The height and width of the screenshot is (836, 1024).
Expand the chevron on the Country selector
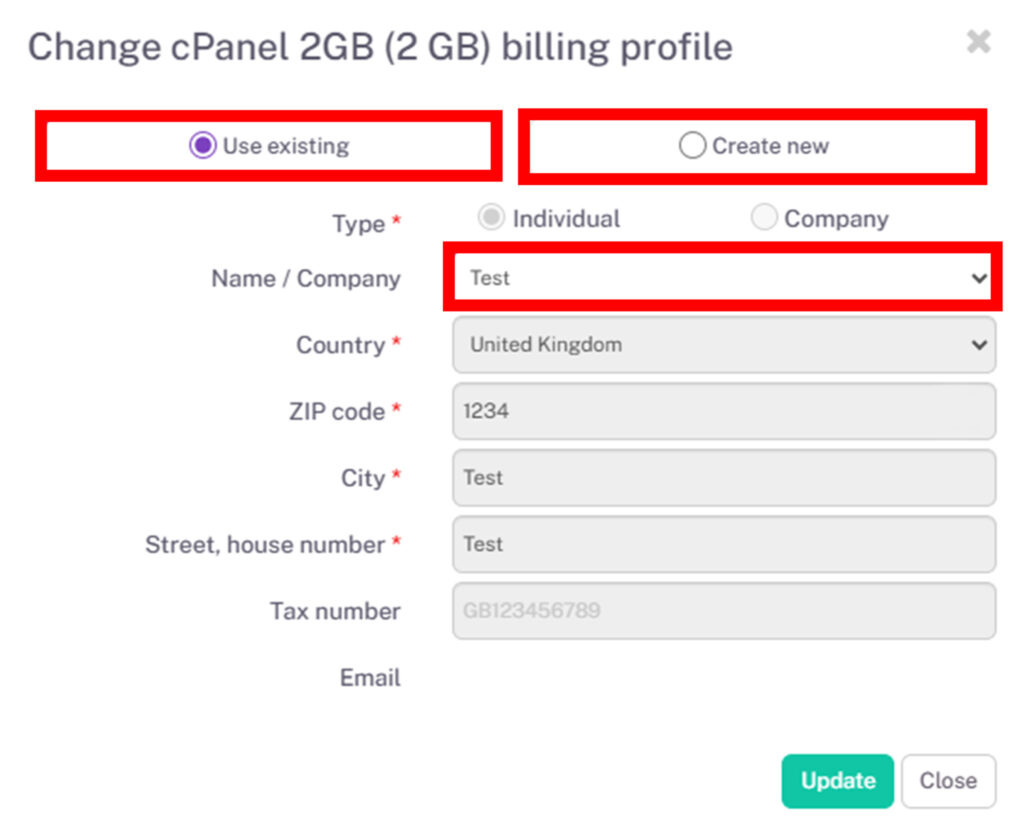pos(980,345)
